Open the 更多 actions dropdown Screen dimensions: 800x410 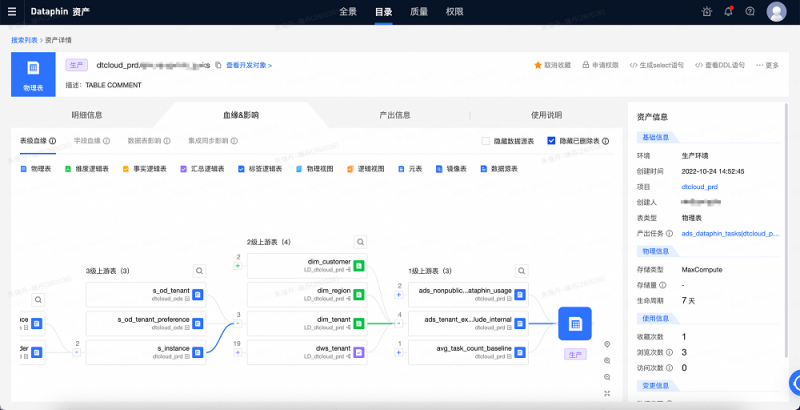[x=766, y=65]
